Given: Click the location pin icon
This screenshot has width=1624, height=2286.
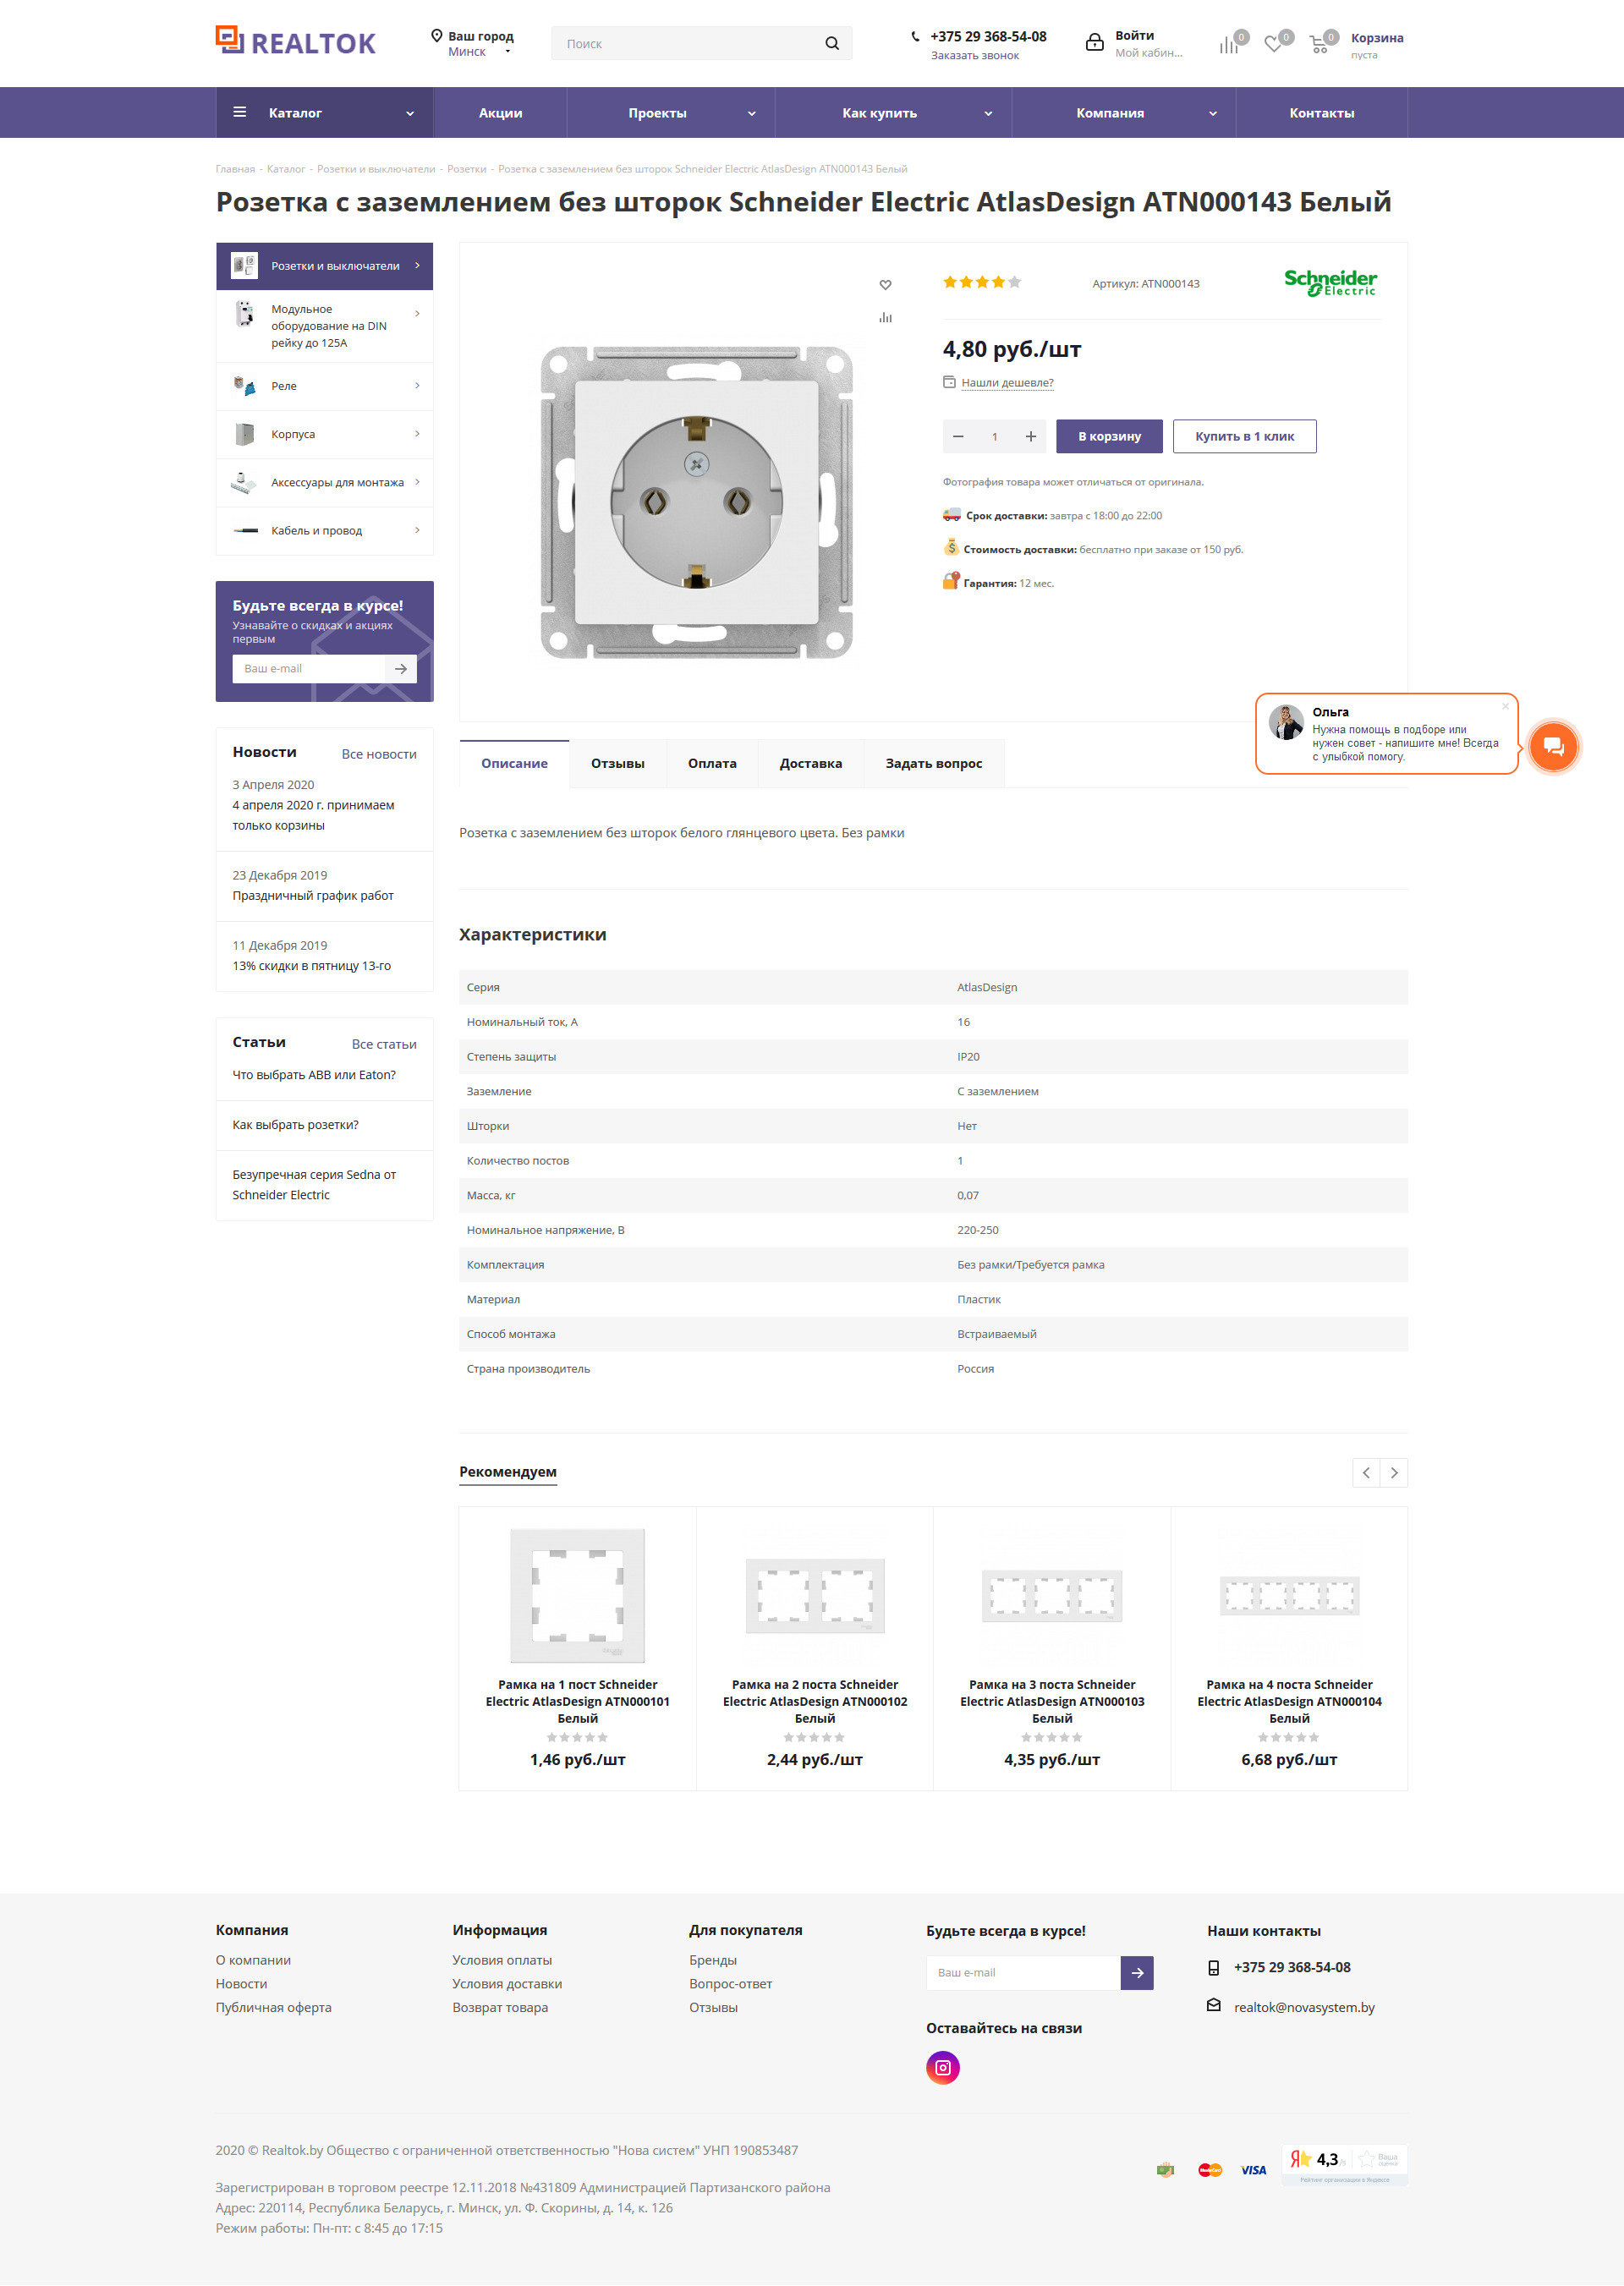Looking at the screenshot, I should point(436,36).
